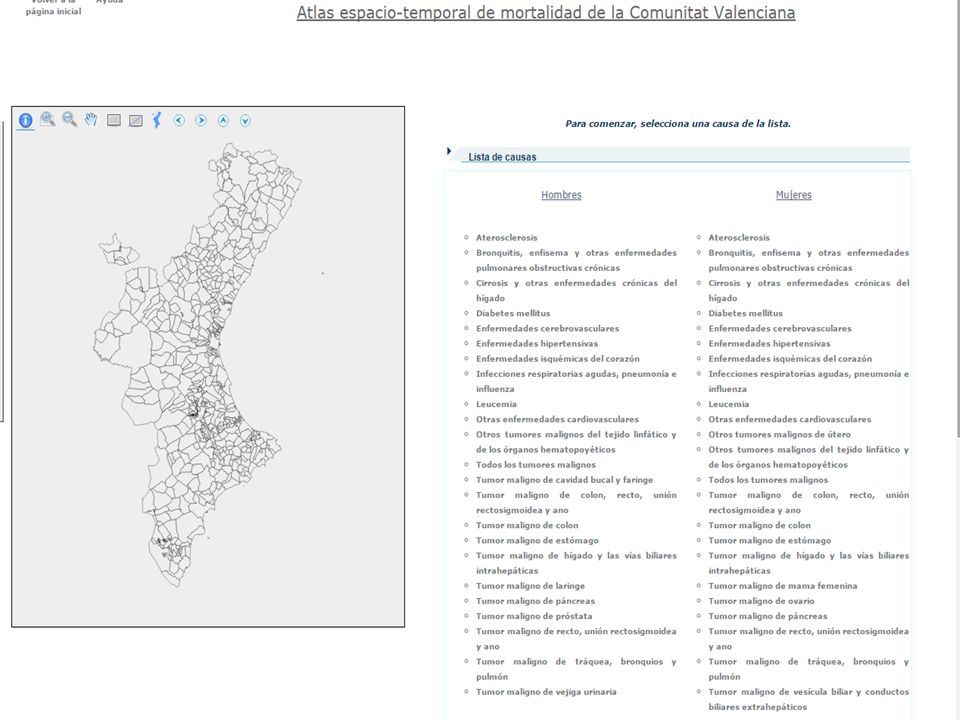960x720 pixels.
Task: Choose Diabetes mellitus under Hombres
Action: point(513,313)
